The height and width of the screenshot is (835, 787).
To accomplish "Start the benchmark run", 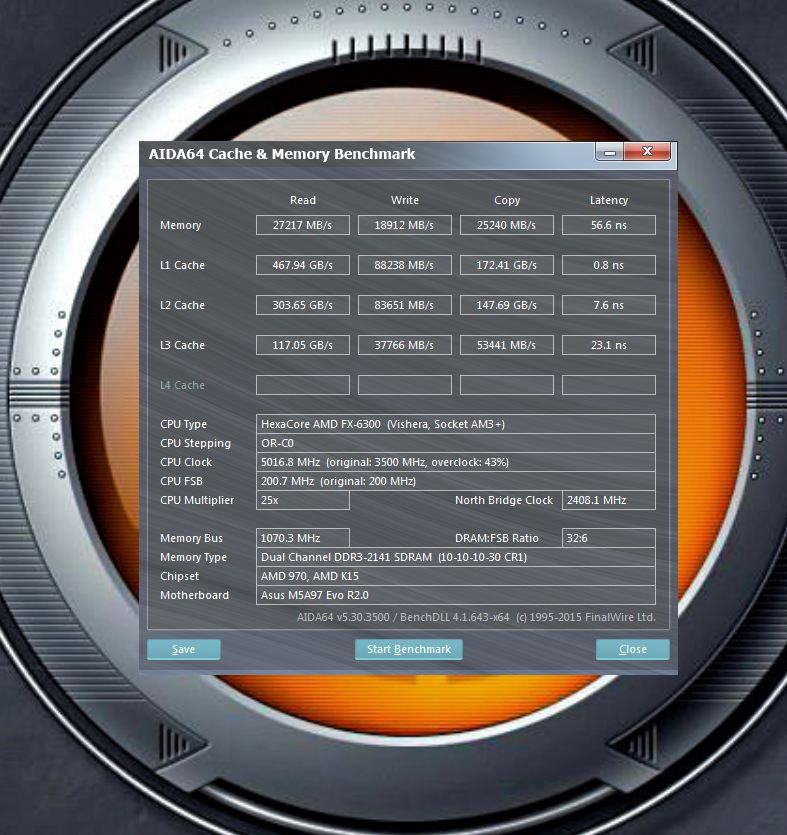I will 408,649.
